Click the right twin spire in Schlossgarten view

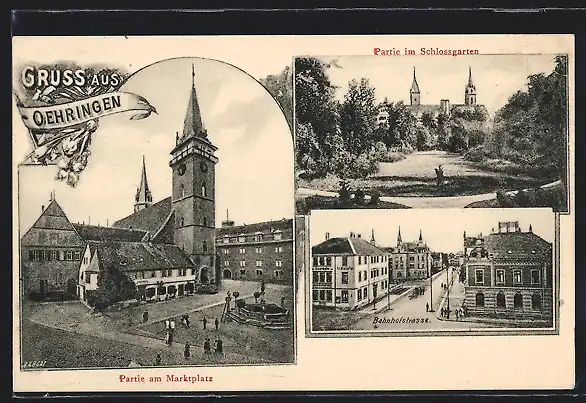pos(470,86)
